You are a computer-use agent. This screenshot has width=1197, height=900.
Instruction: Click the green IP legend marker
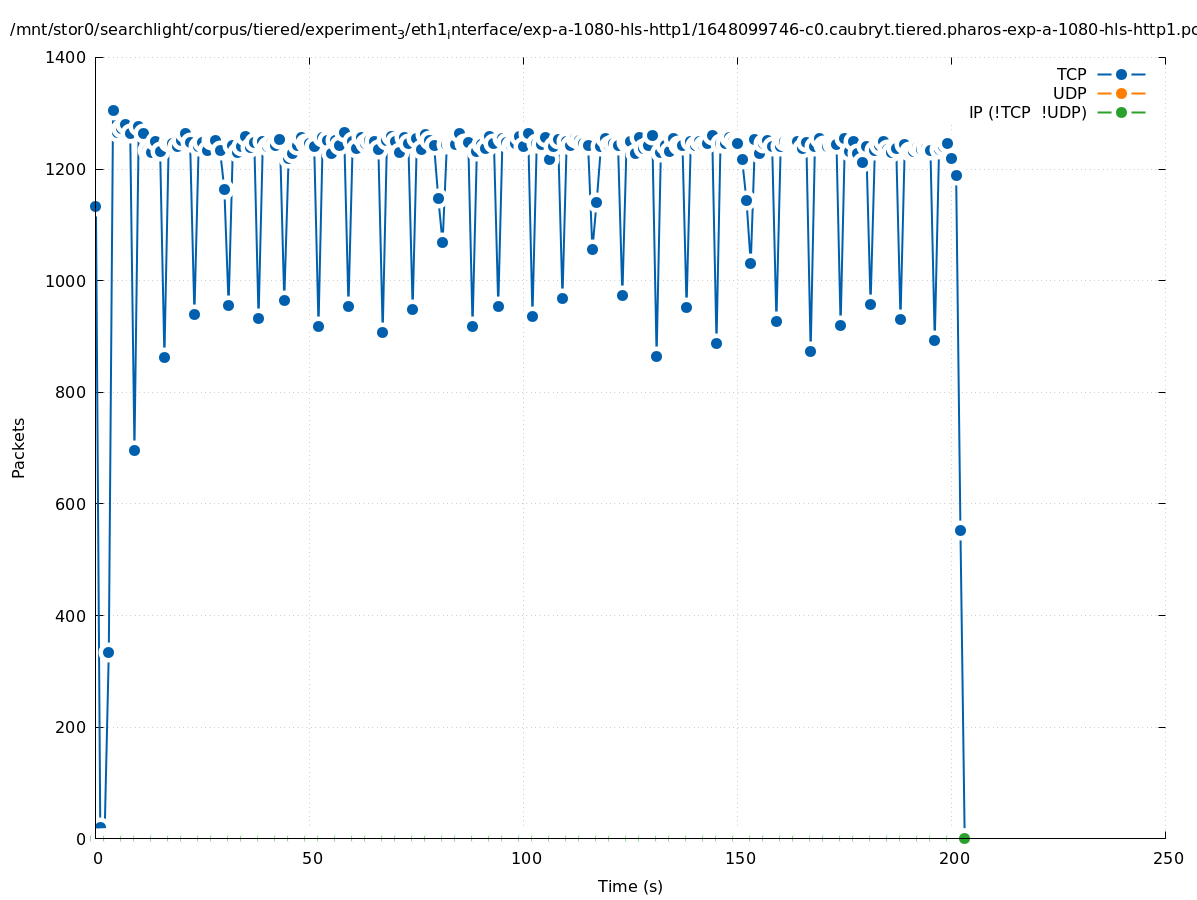coord(1121,112)
